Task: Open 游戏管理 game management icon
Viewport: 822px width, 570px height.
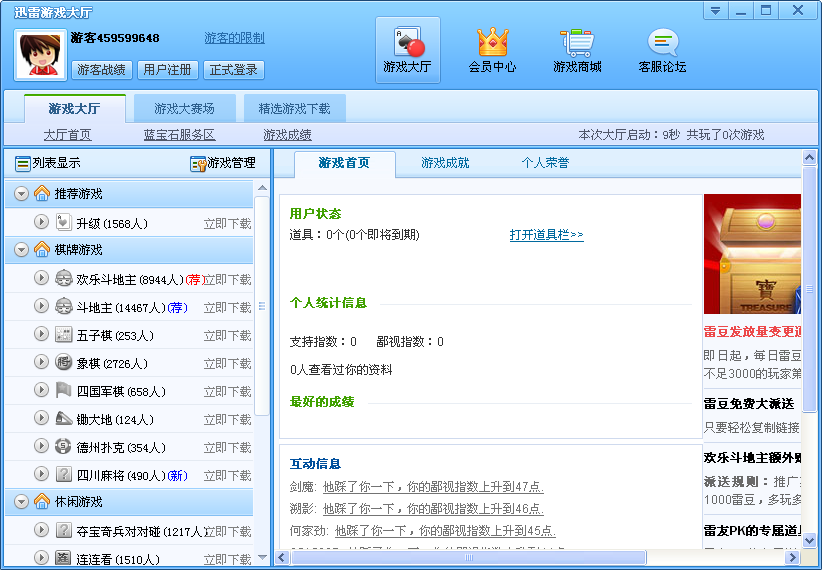Action: click(x=198, y=163)
